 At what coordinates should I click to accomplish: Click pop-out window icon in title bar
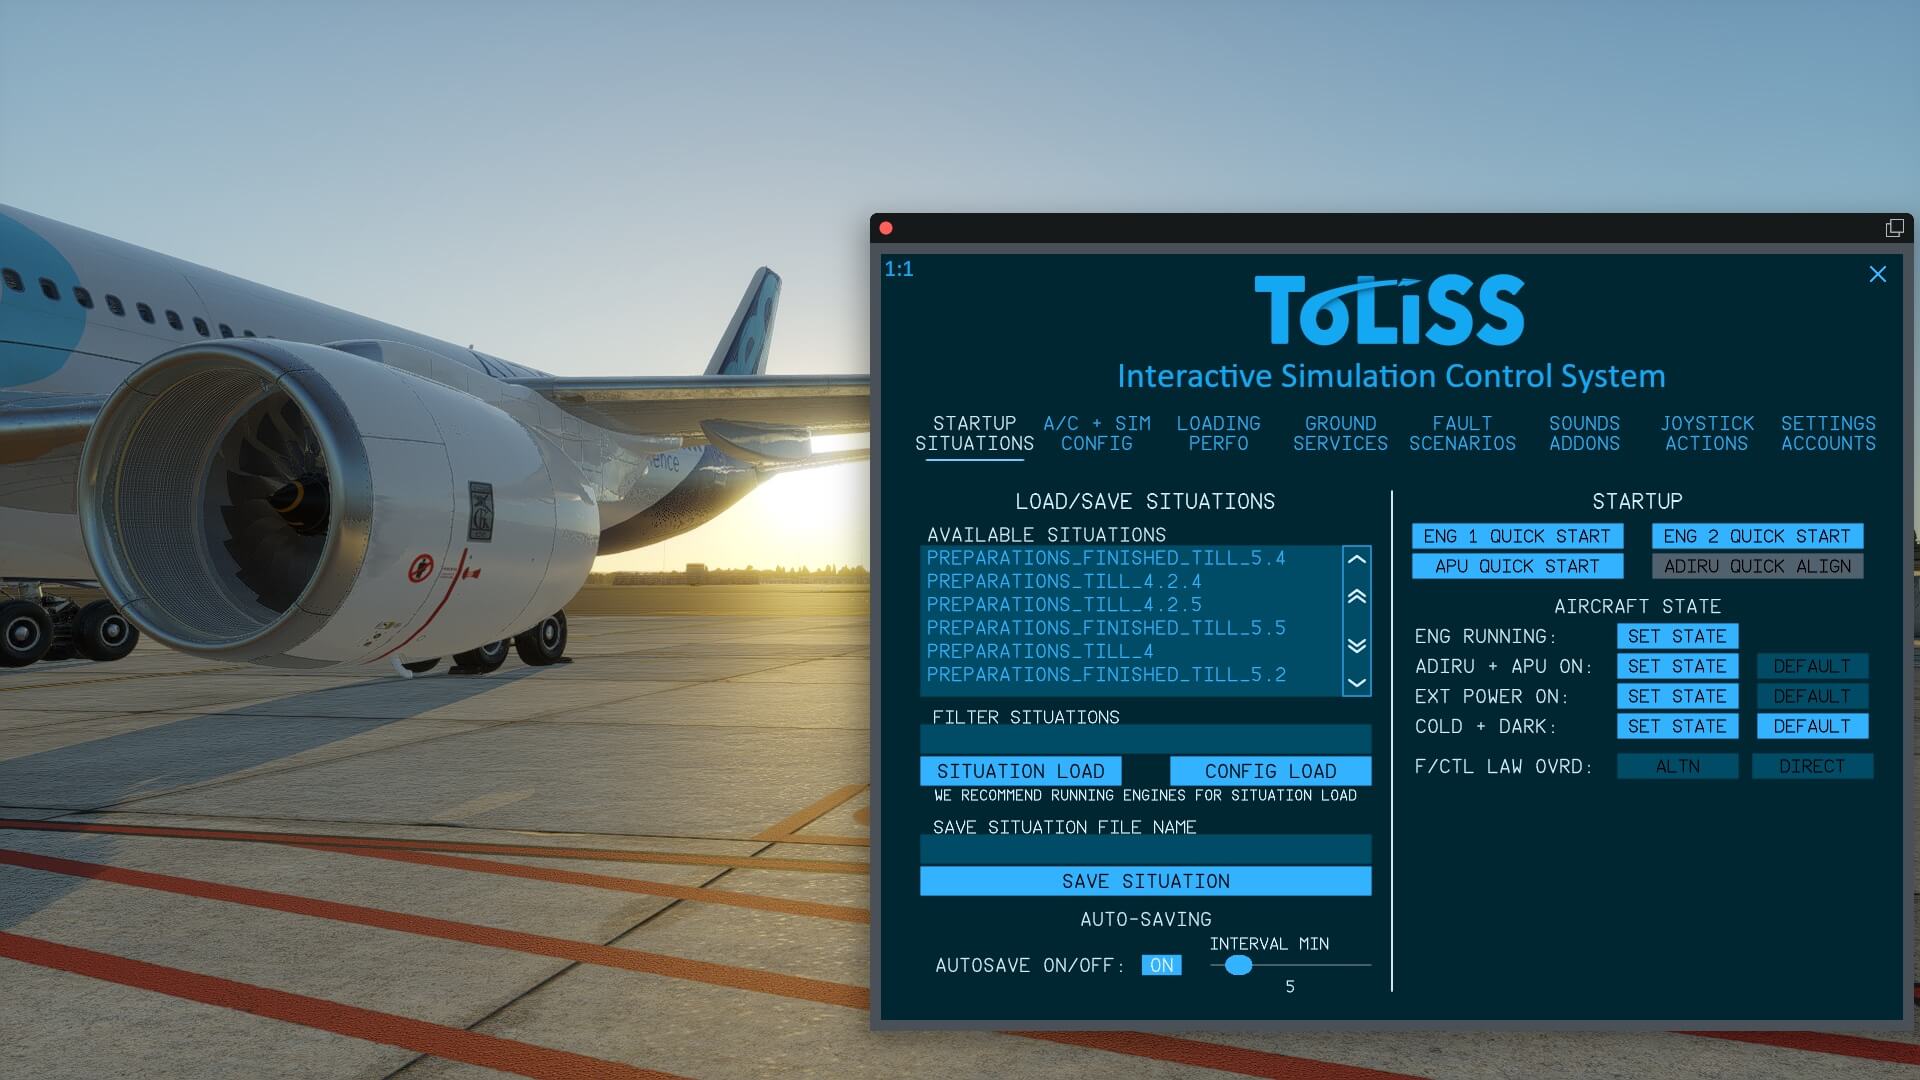(x=1894, y=228)
